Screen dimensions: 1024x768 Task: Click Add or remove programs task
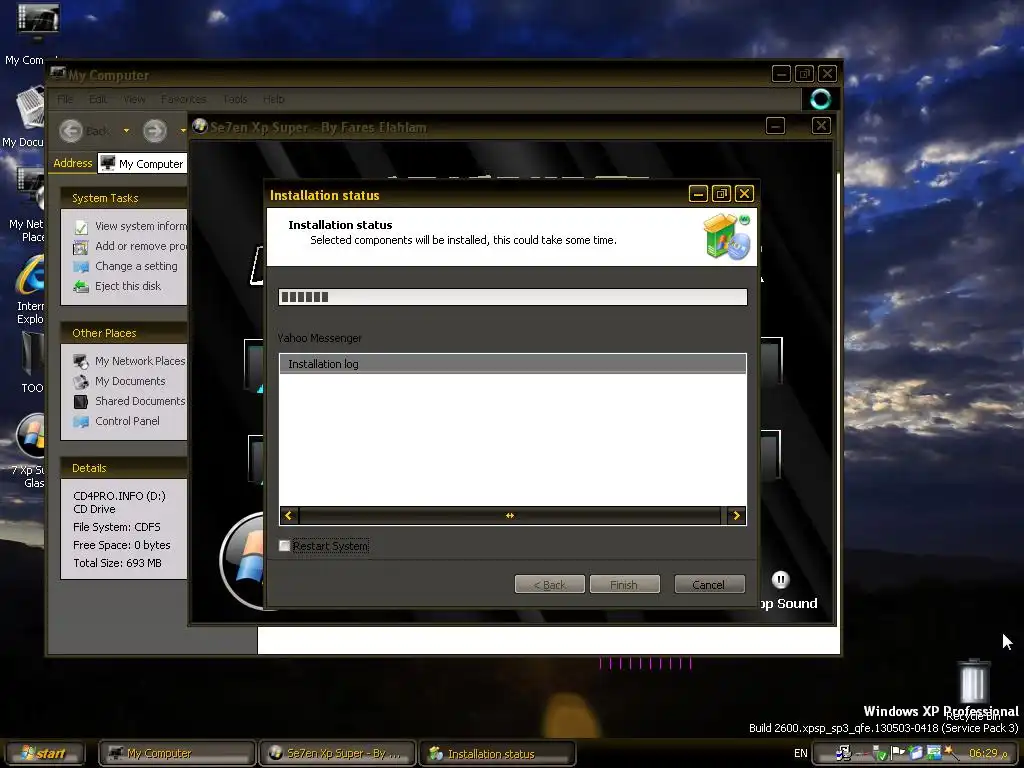tap(140, 246)
